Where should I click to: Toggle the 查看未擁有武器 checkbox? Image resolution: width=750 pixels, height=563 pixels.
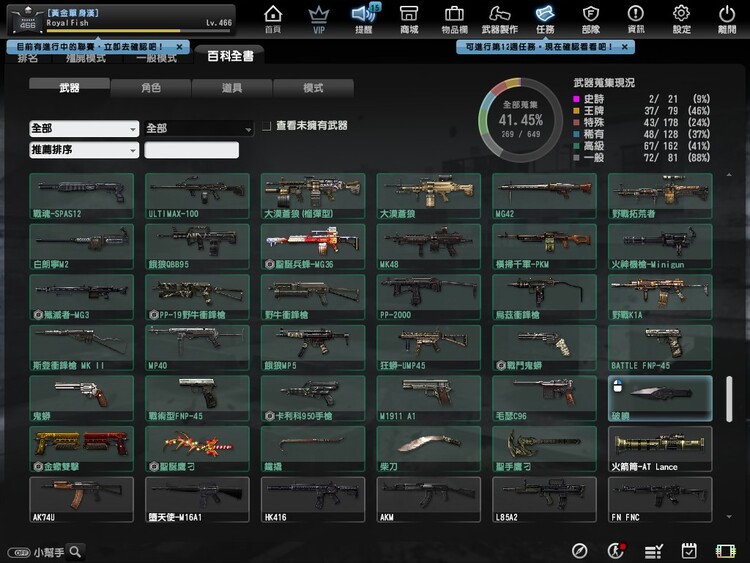[x=266, y=126]
